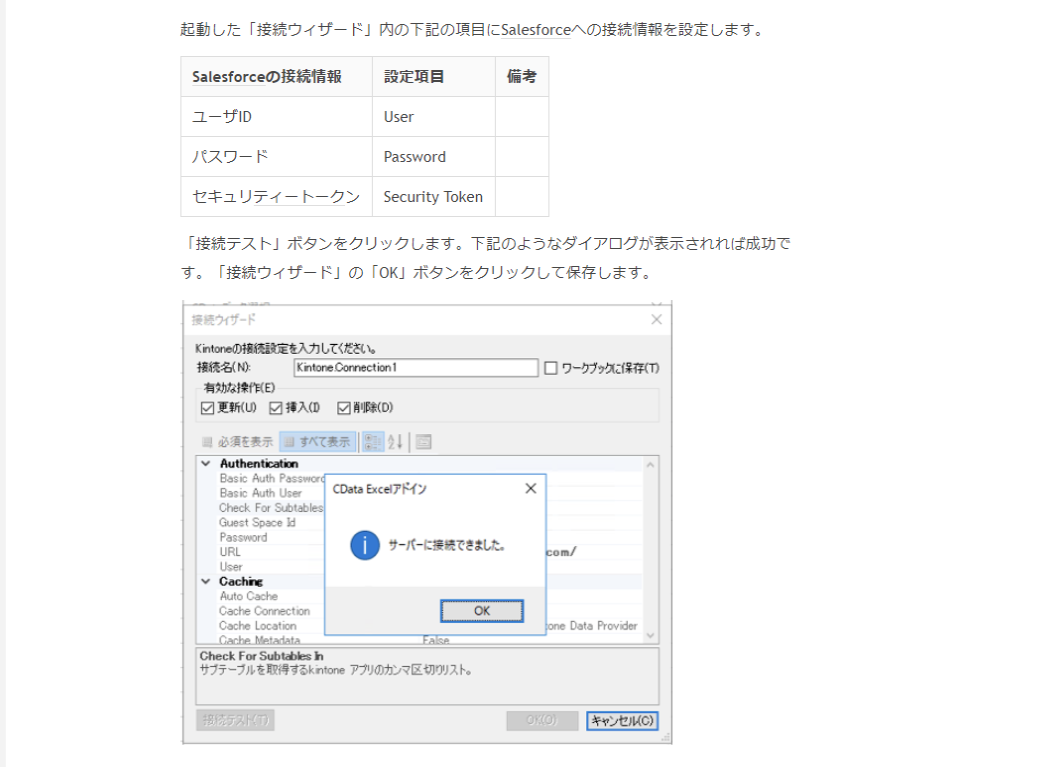Collapse the Caching property group
Viewport: 1047px width, 767px height.
205,582
